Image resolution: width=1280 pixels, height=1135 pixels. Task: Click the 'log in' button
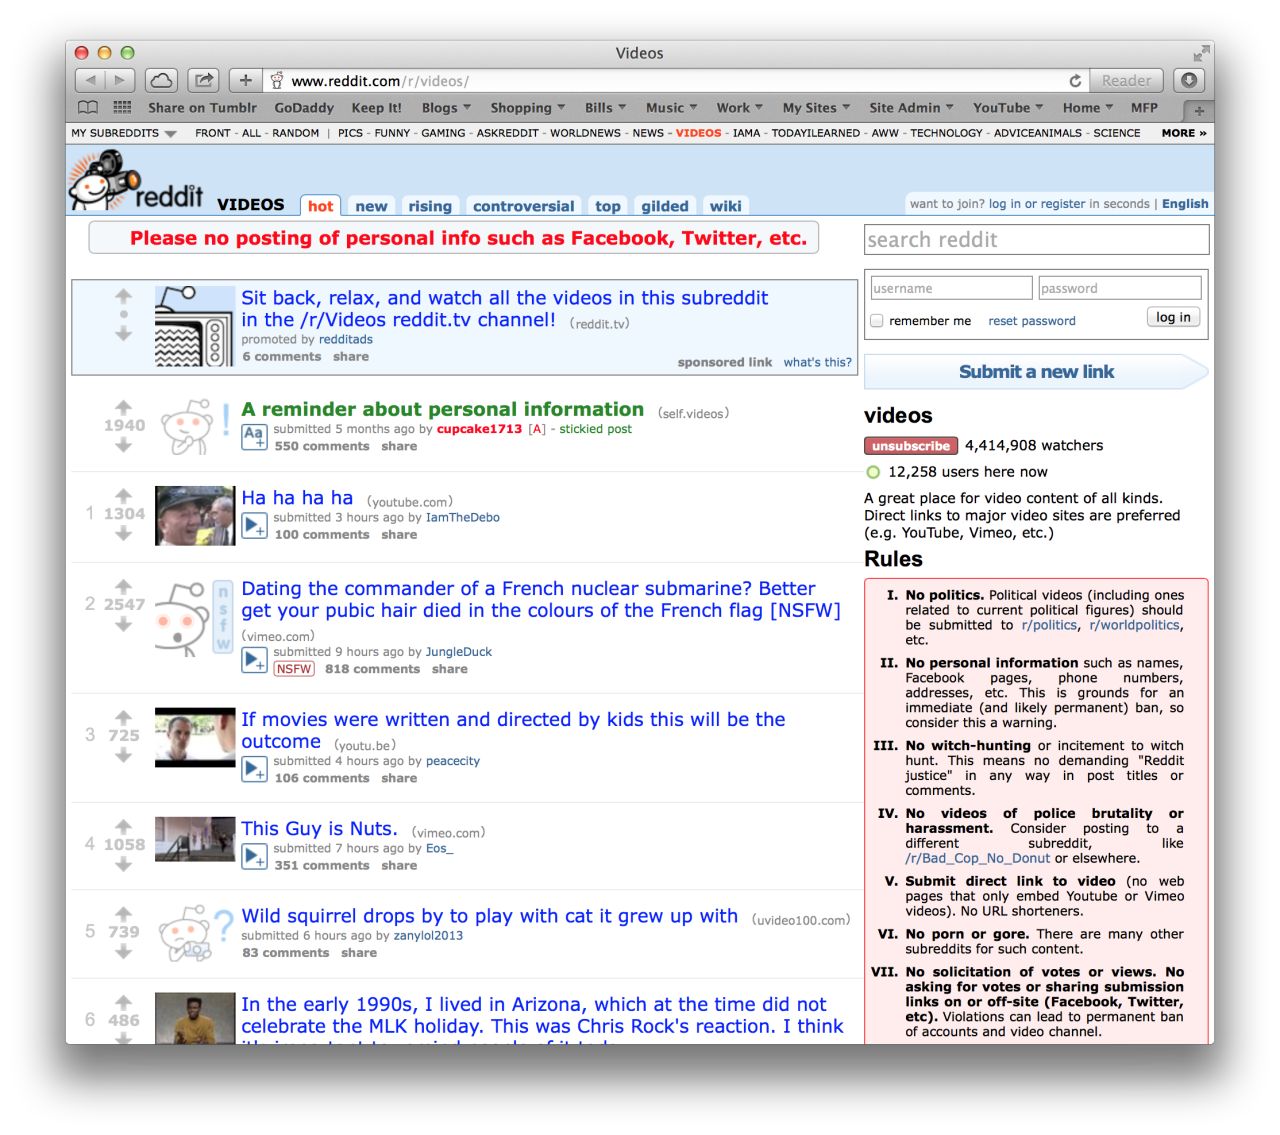pos(1173,317)
